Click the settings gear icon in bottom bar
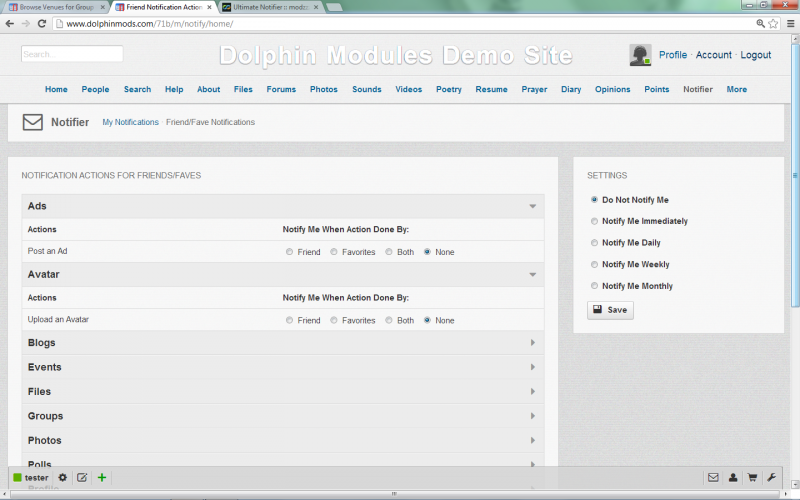800x500 pixels. coord(62,478)
